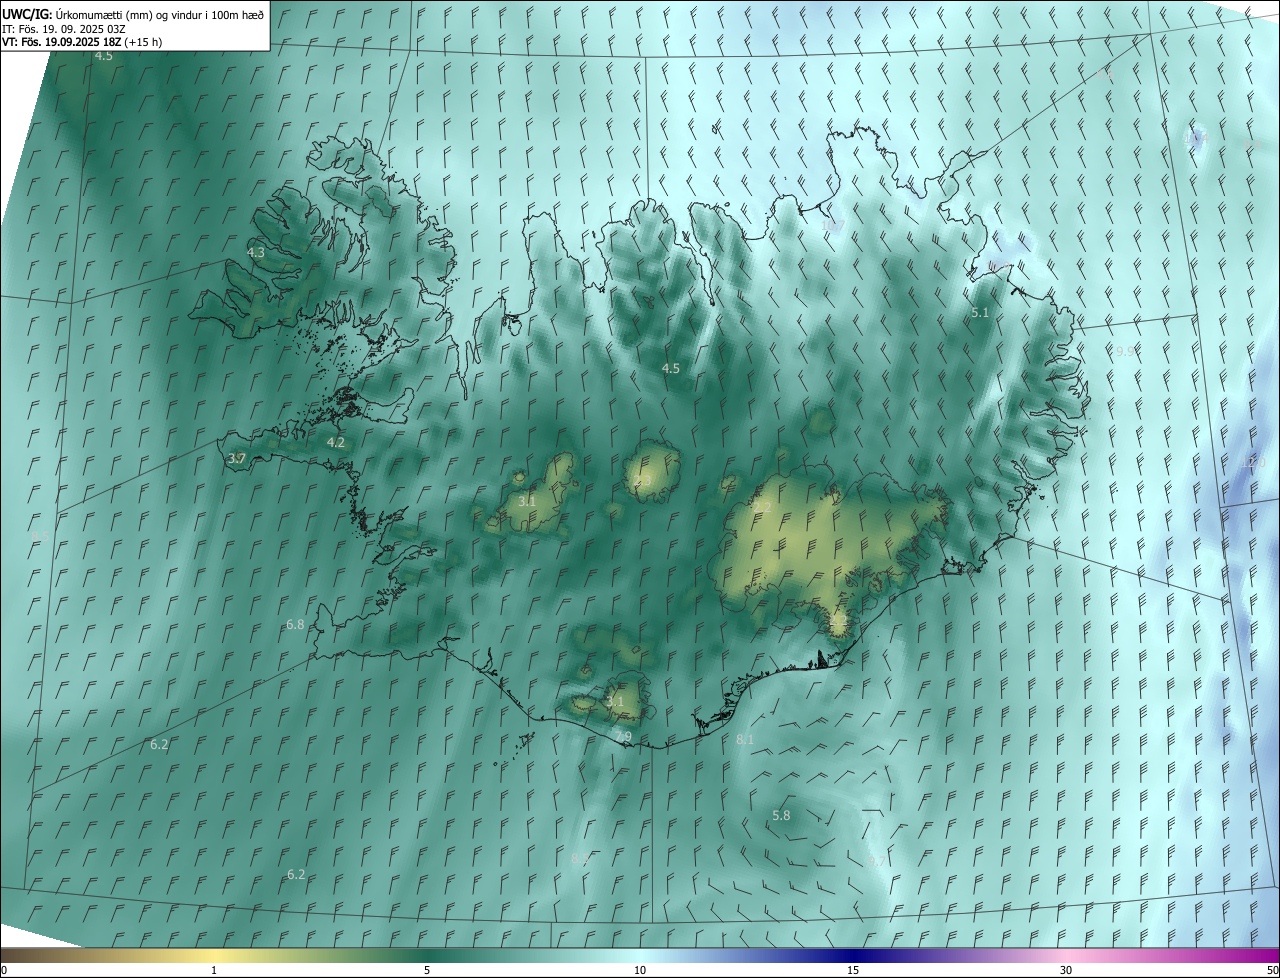This screenshot has height=978, width=1280.
Task: Click the '30' tick on the color scale
Action: (x=1066, y=971)
